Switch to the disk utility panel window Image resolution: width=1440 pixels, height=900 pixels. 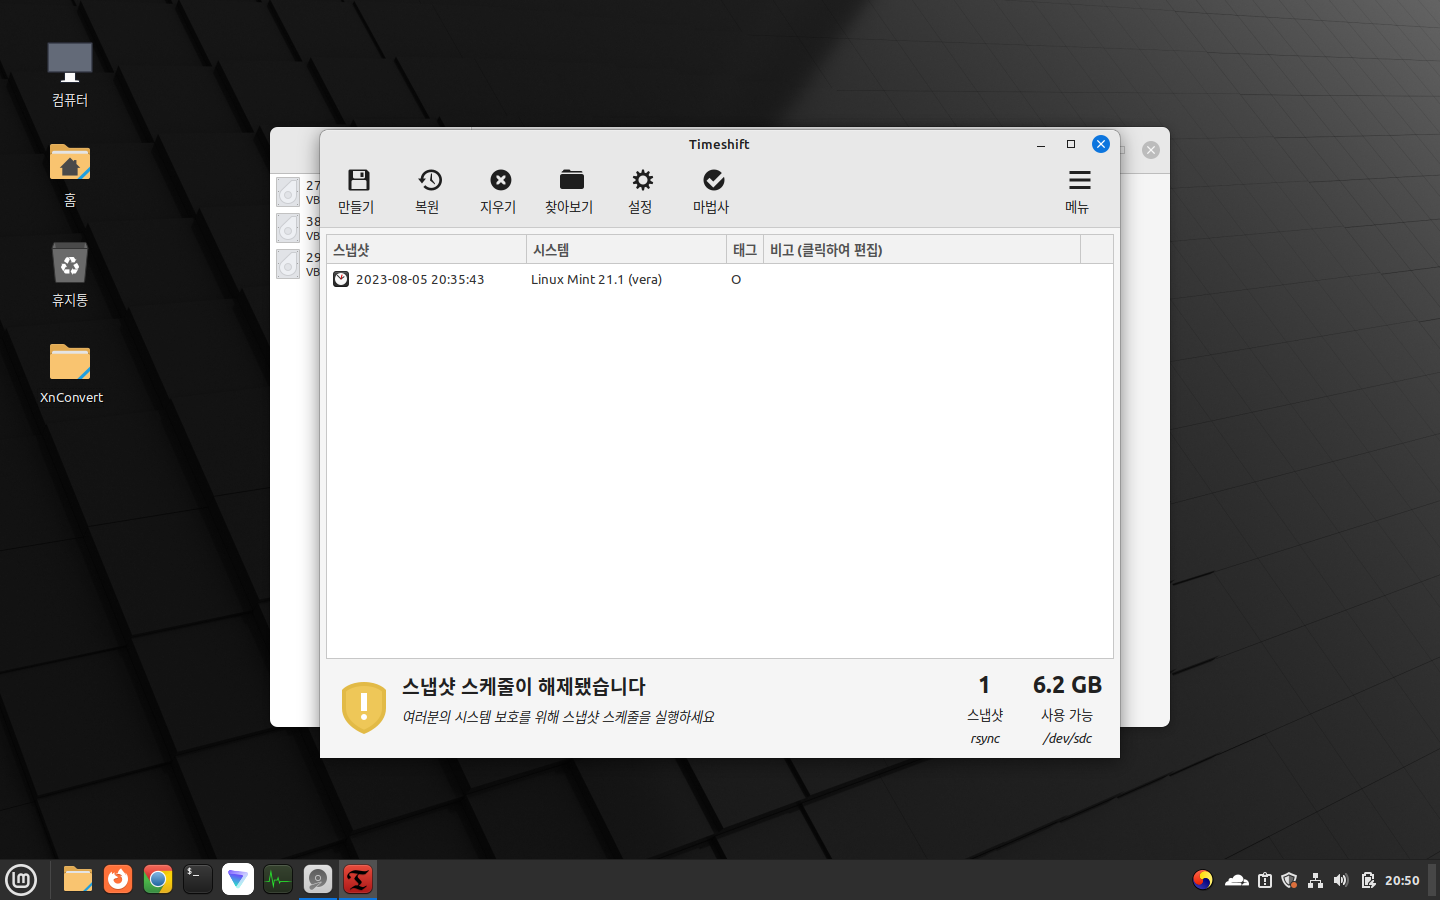(x=318, y=880)
